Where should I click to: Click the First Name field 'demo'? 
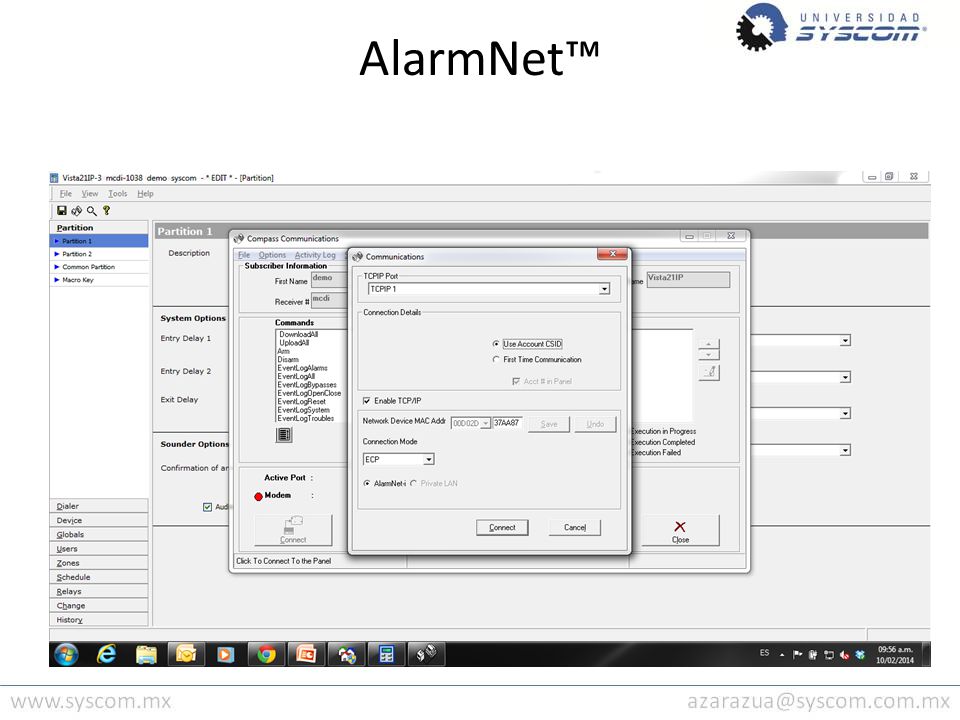[x=329, y=280]
